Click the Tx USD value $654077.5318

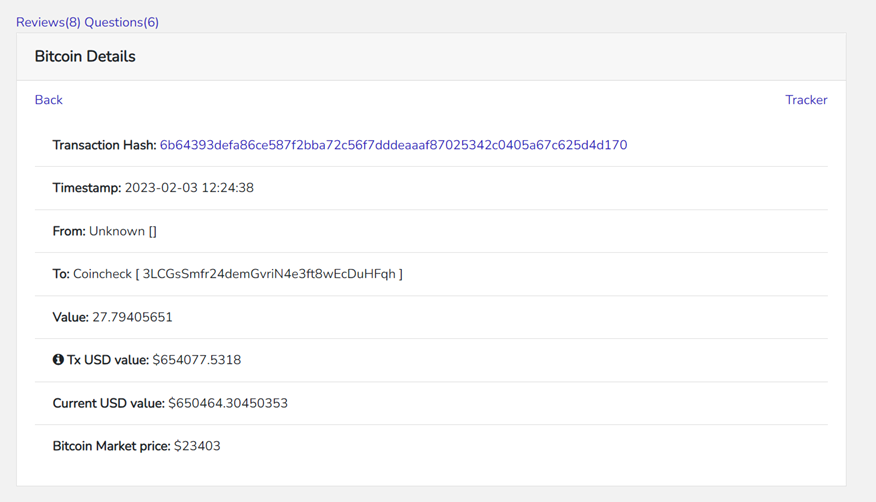[x=197, y=360]
